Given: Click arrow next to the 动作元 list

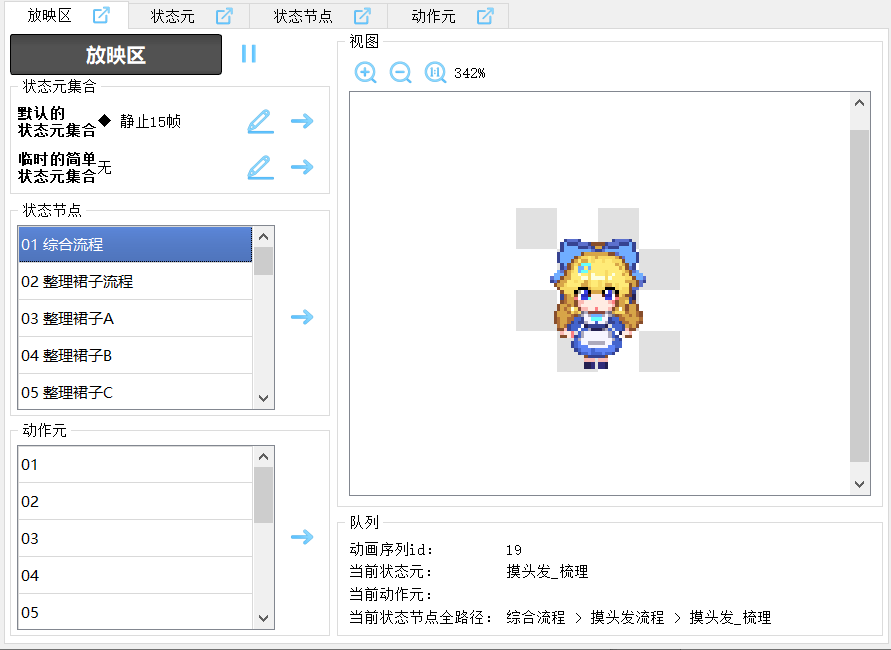Looking at the screenshot, I should [302, 537].
